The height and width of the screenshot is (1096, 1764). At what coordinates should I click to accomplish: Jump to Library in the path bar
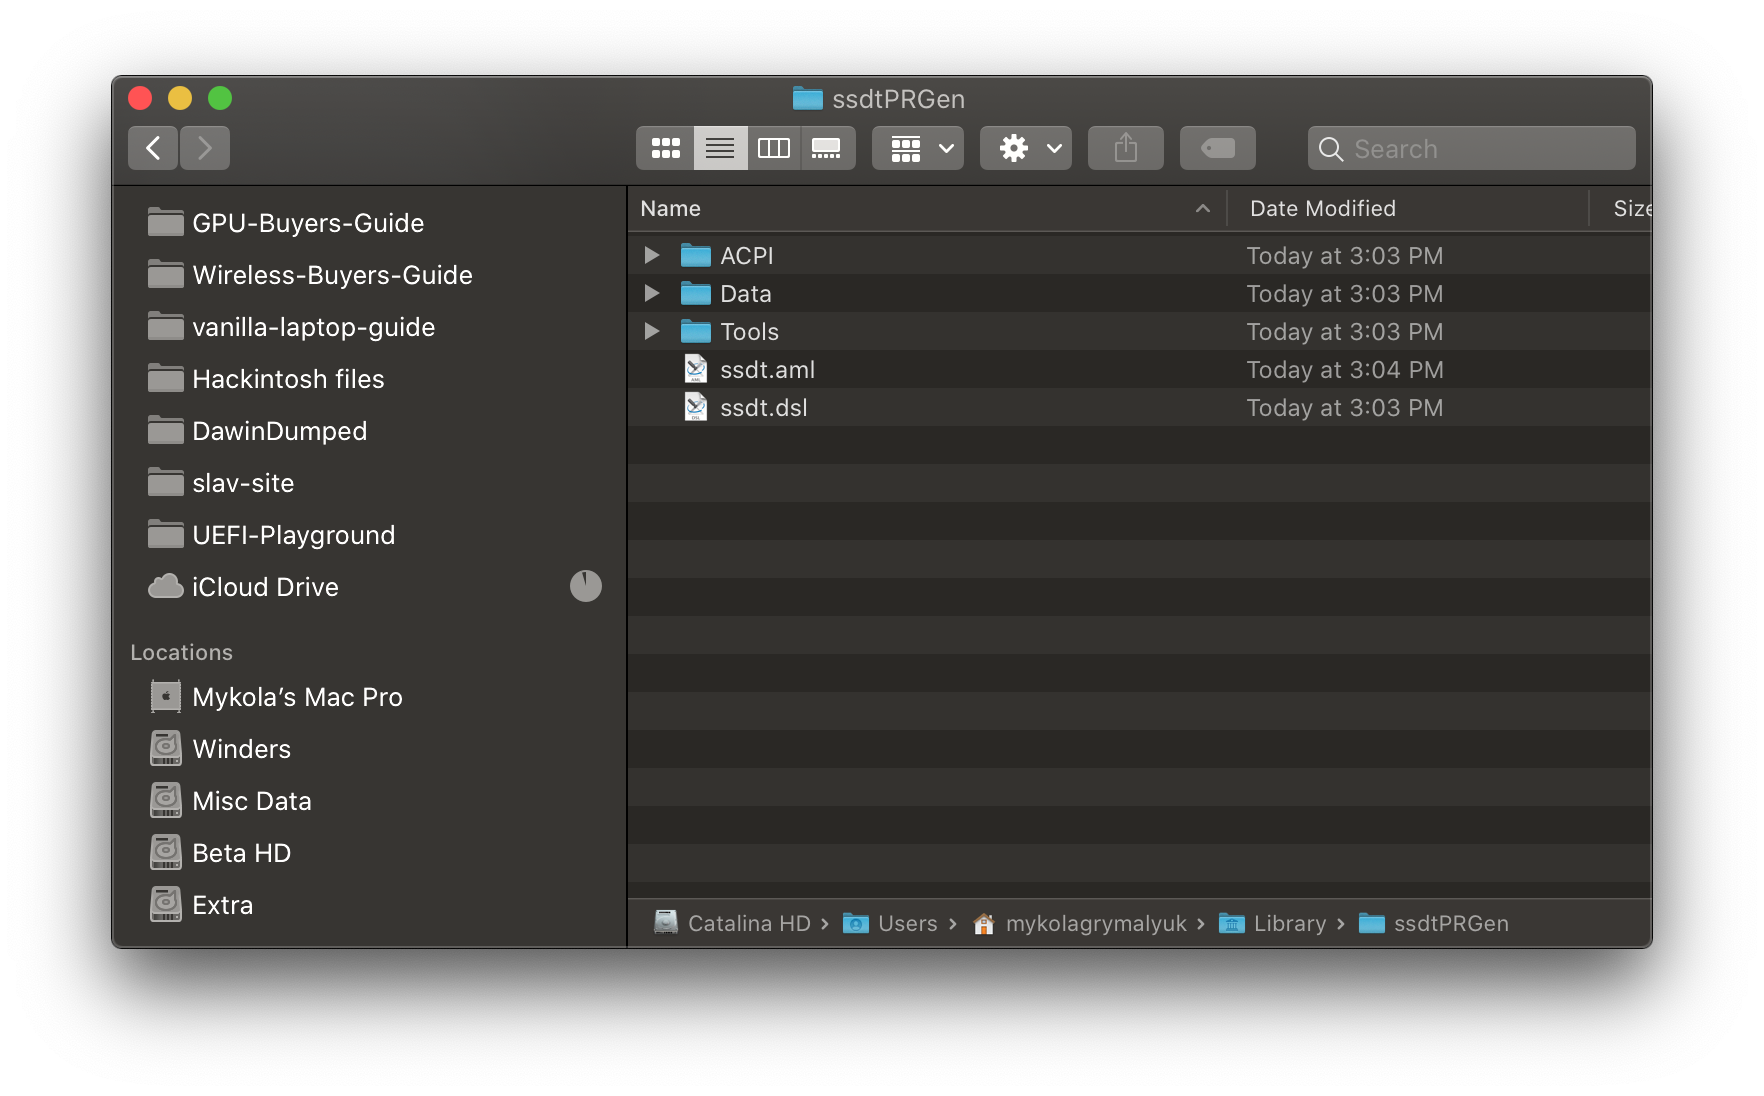pyautogui.click(x=1289, y=924)
